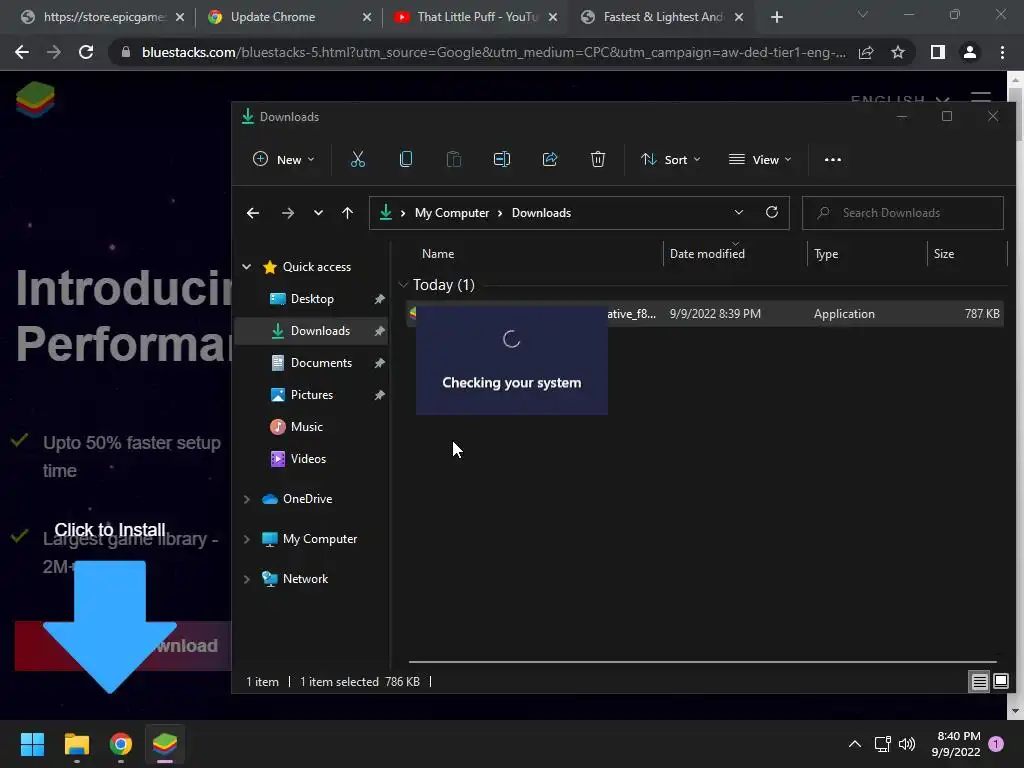The height and width of the screenshot is (768, 1024).
Task: Share this page from Chrome address bar
Action: (x=866, y=52)
